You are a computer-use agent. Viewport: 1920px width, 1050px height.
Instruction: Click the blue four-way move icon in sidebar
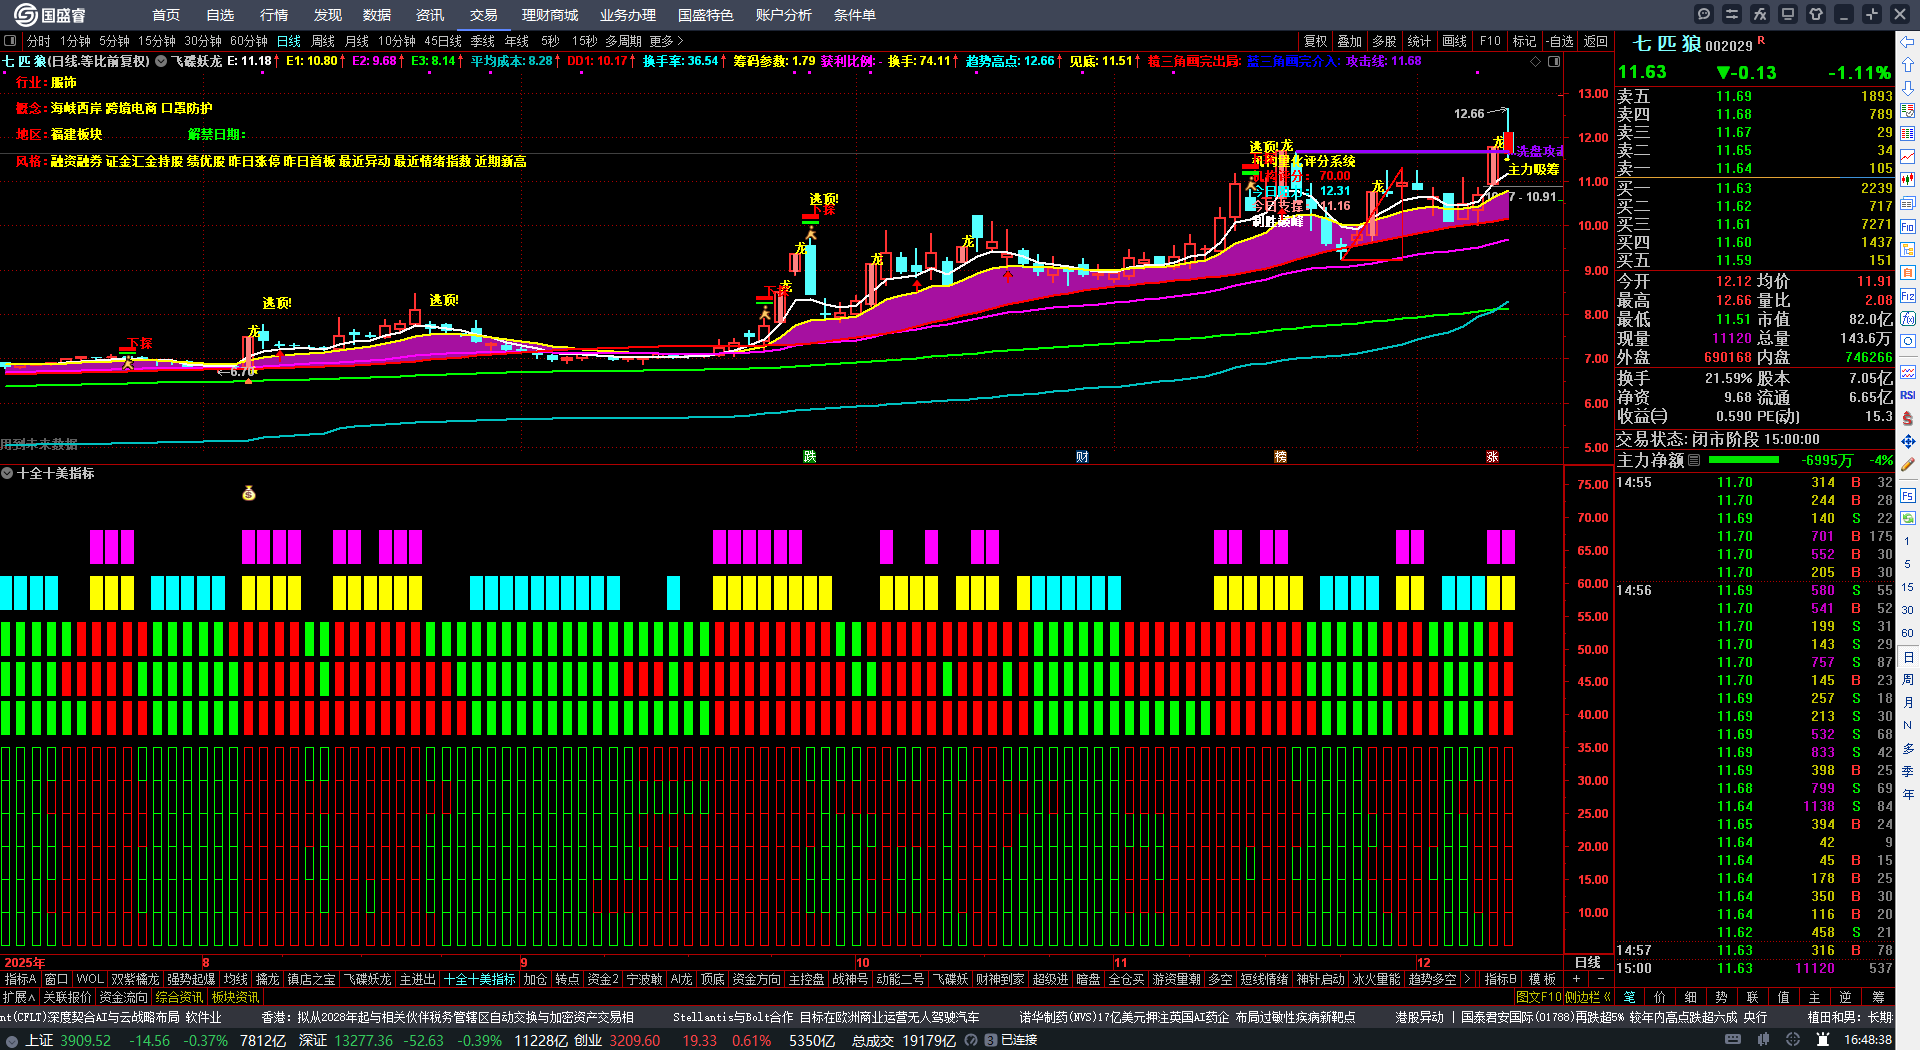point(1908,441)
